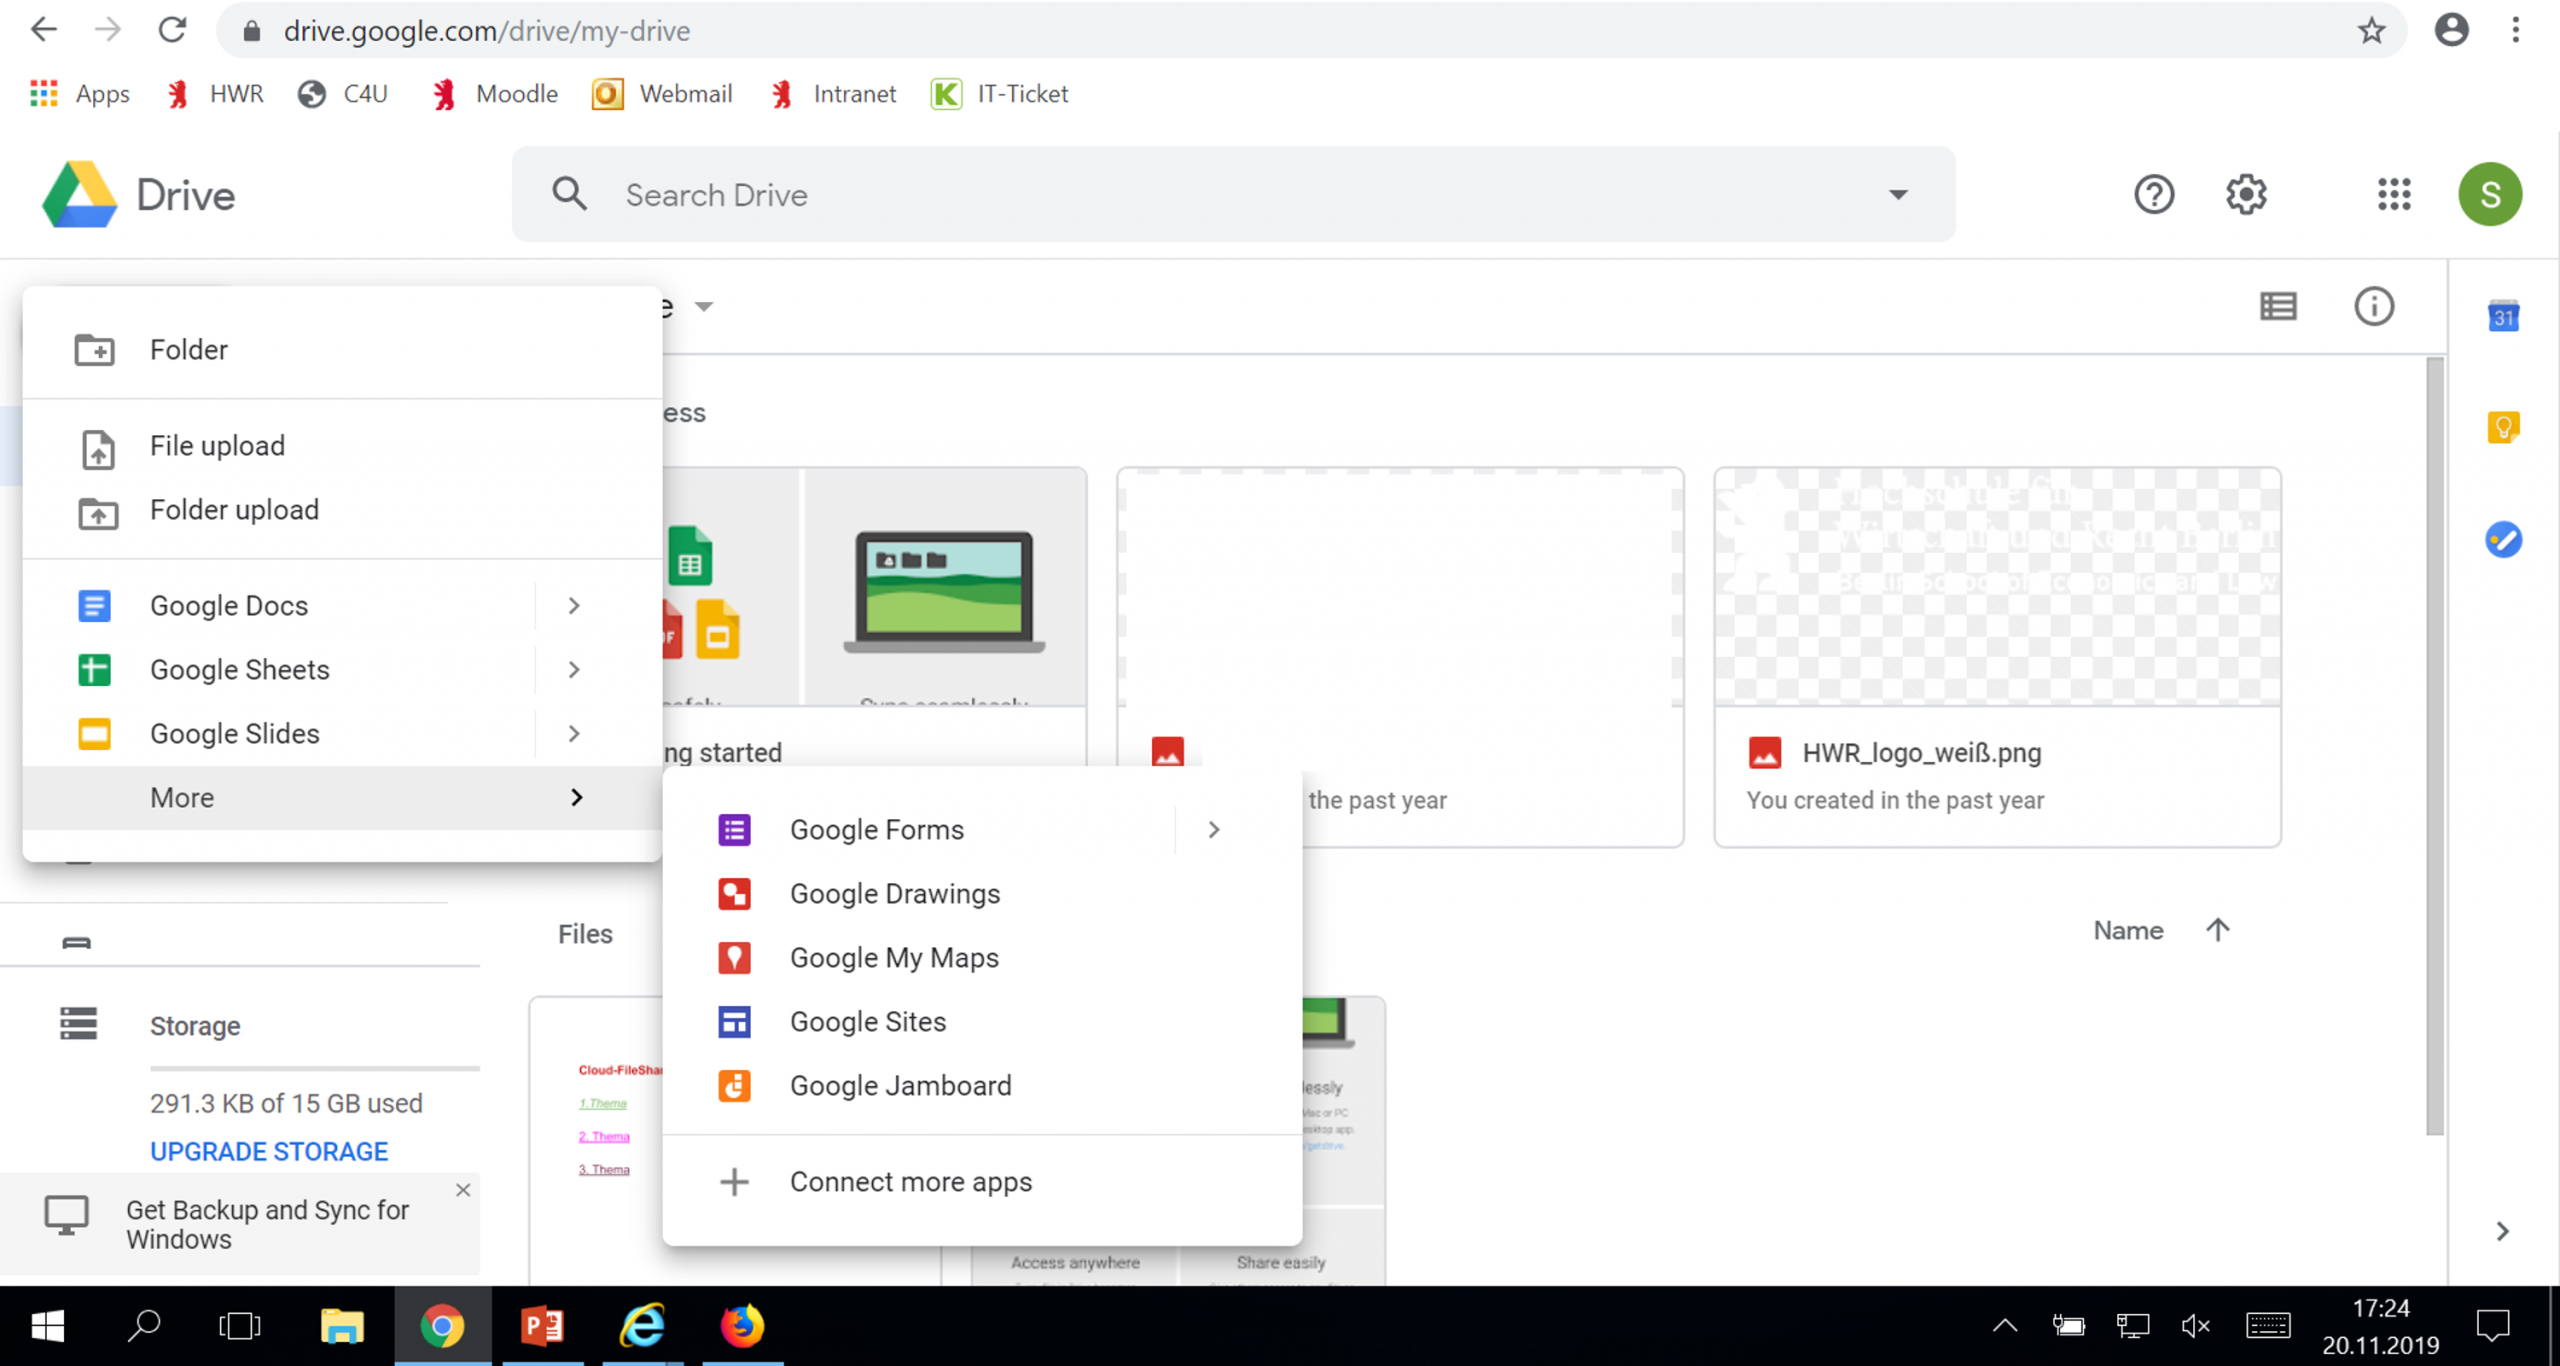2560x1366 pixels.
Task: Show file details info icon
Action: (2374, 306)
